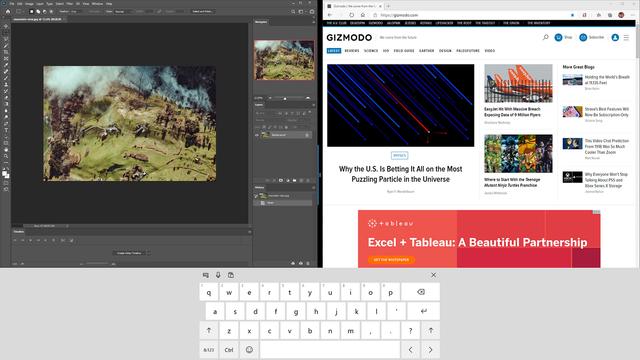Open the Filter menu in Photoshop
The image size is (640, 360).
70,4
